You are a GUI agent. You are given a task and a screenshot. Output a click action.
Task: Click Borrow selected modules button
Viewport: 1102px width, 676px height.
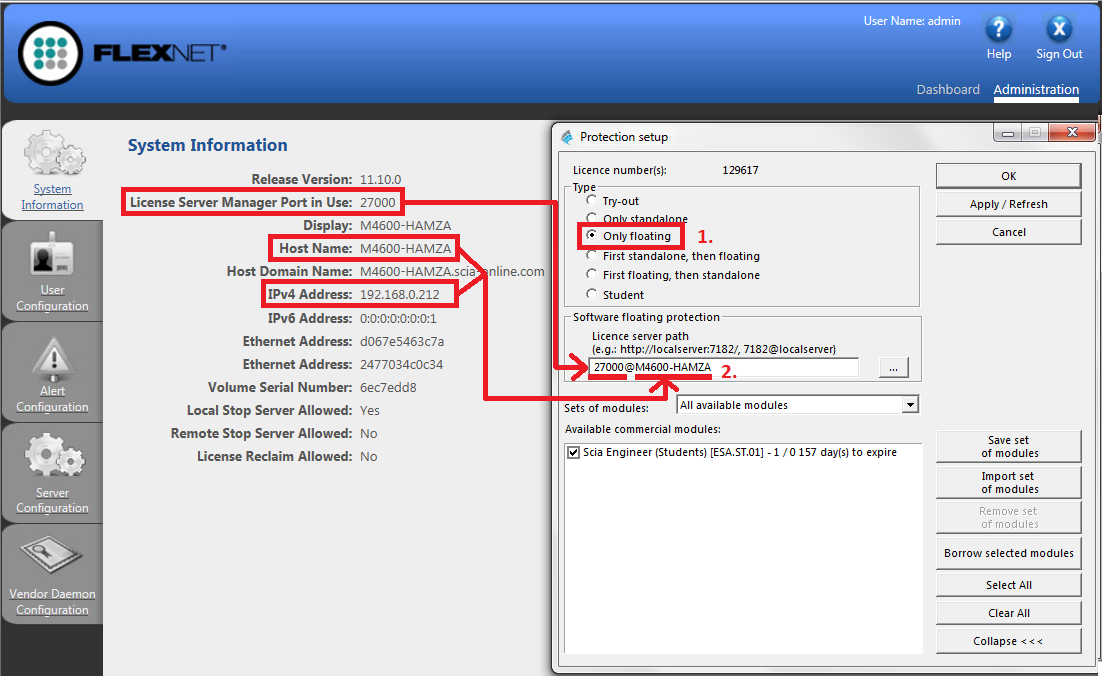(1008, 553)
